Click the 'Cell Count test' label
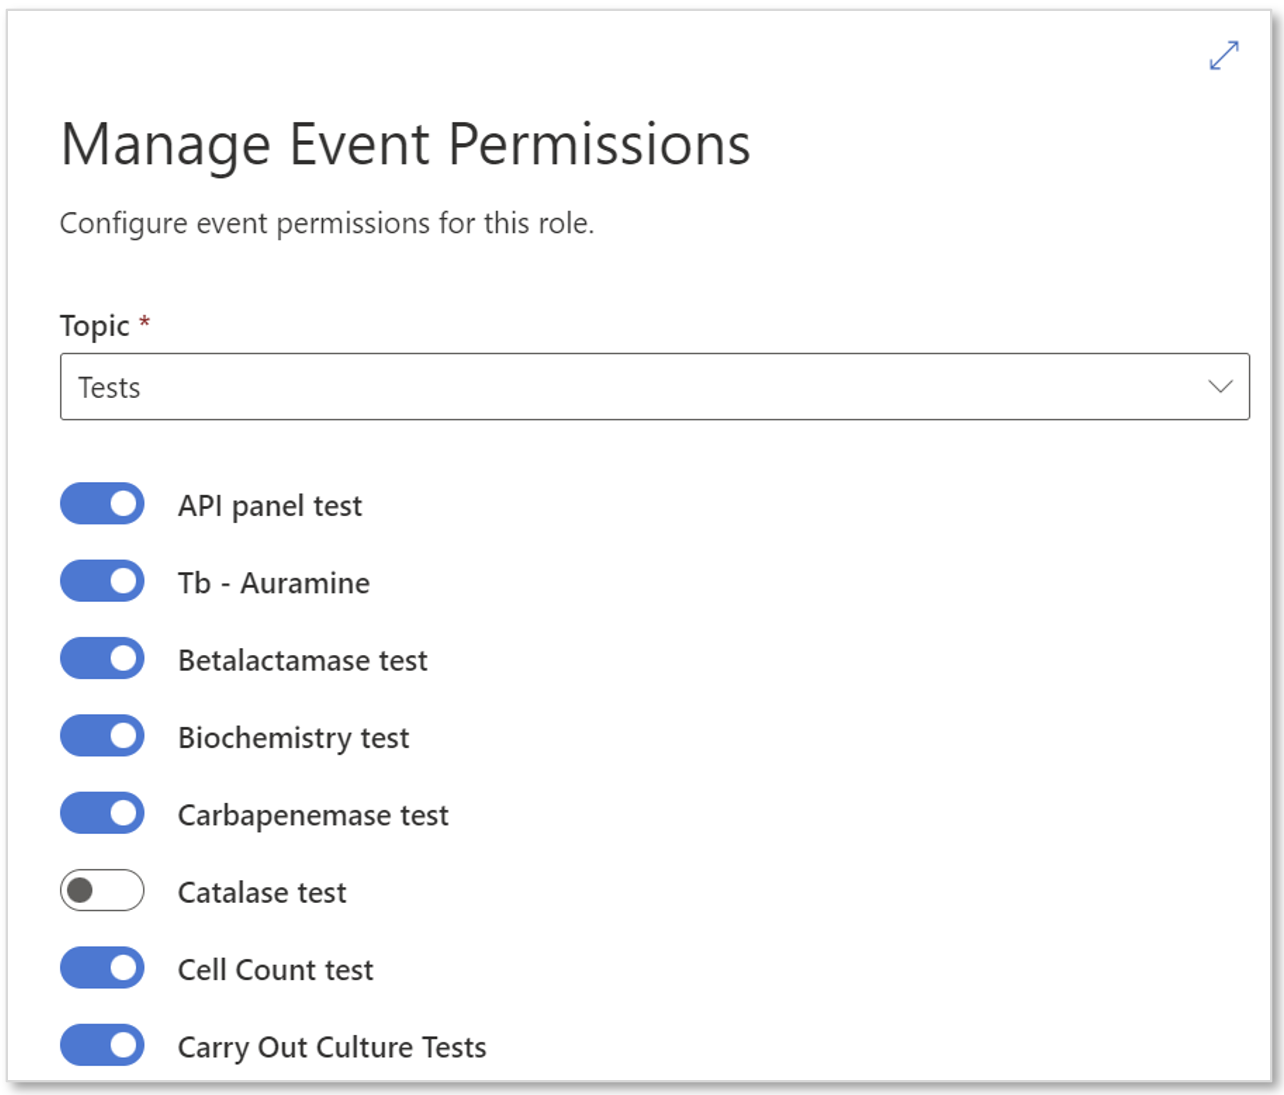Viewport: 1284px width, 1095px height. tap(276, 970)
